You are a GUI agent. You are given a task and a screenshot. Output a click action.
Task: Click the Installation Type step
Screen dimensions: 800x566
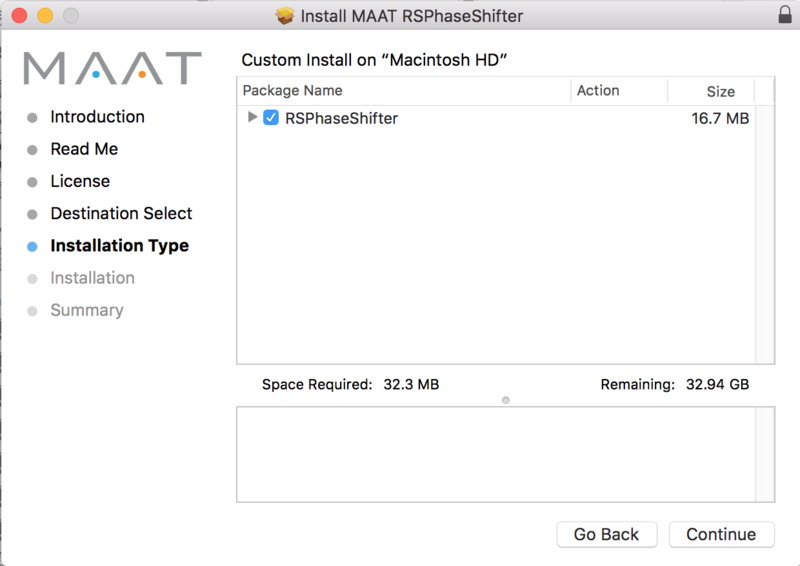(x=119, y=245)
